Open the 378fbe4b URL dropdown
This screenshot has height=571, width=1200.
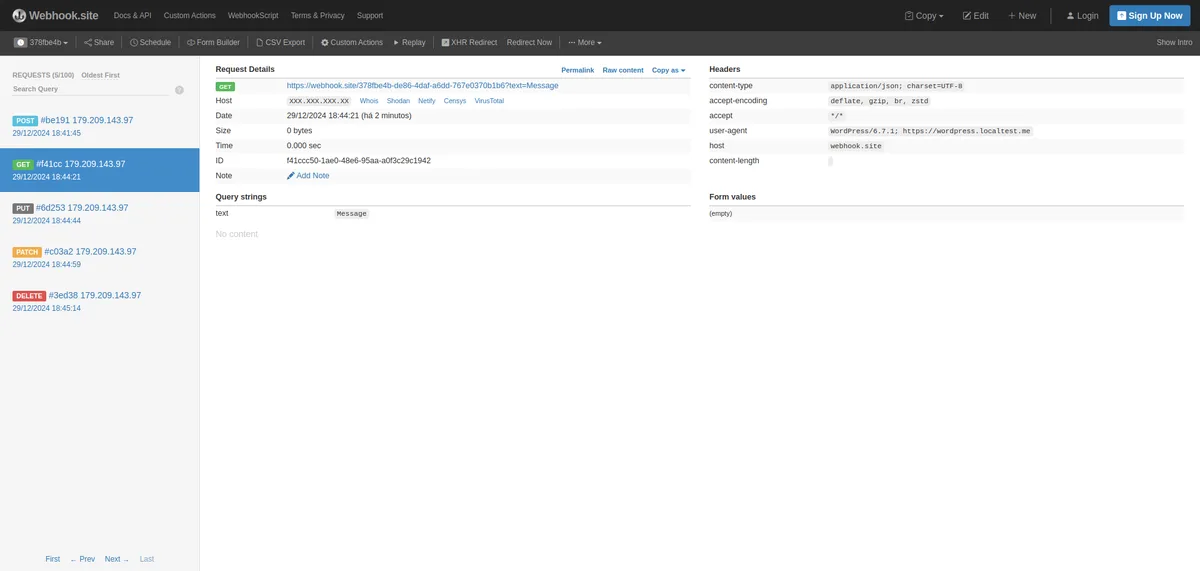[41, 43]
